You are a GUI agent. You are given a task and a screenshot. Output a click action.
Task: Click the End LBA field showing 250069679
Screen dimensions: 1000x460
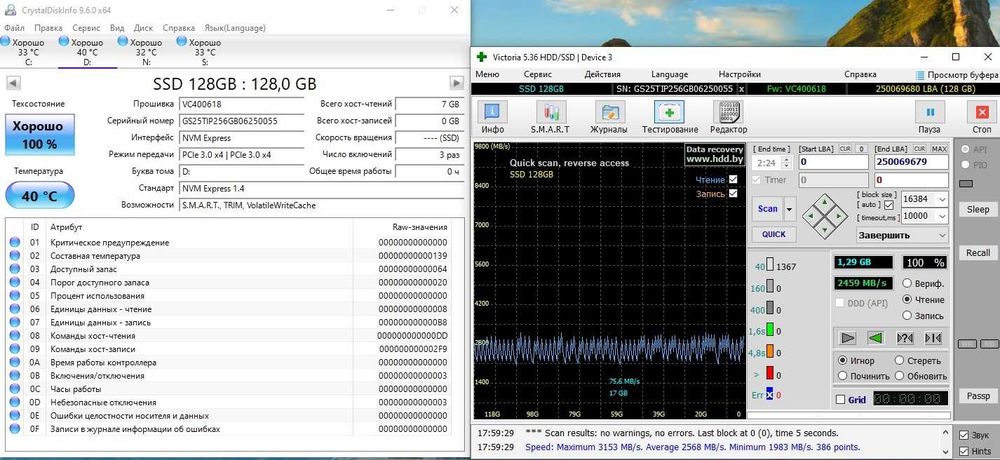click(910, 162)
